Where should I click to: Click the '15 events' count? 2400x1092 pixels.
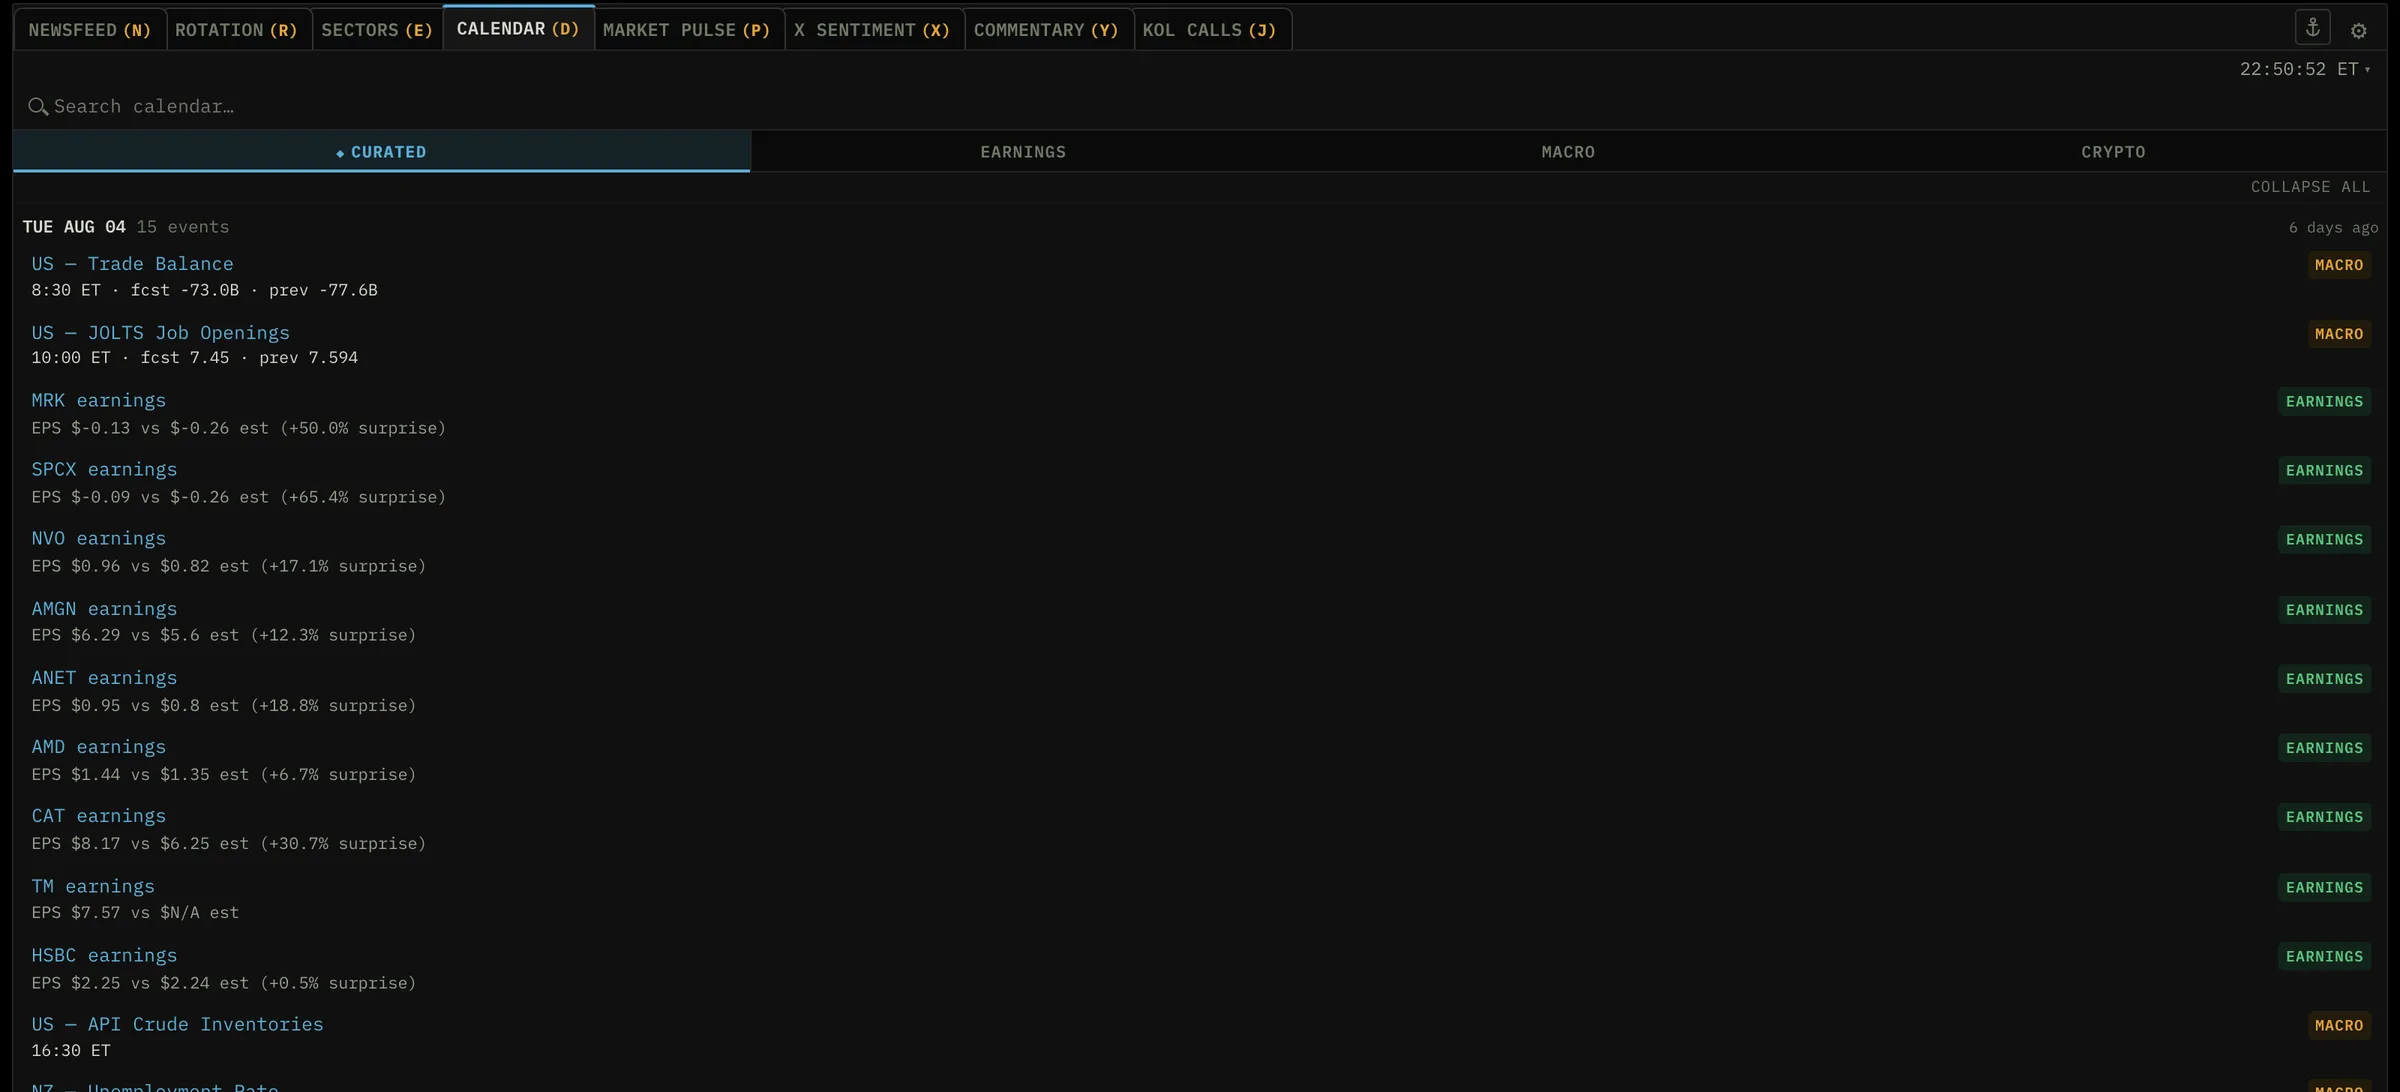tap(183, 227)
